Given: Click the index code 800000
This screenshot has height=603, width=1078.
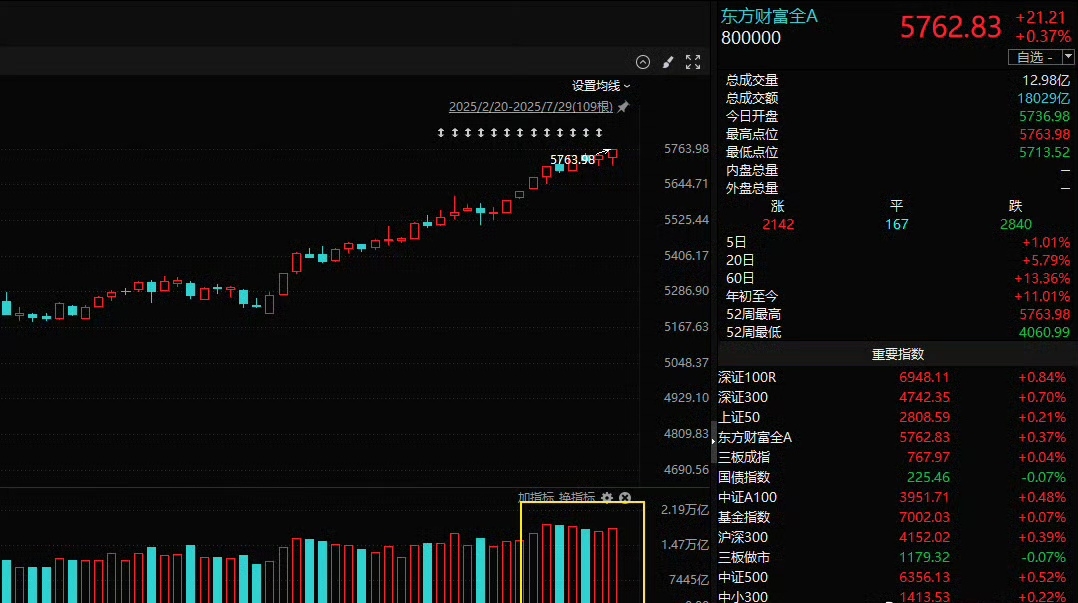Looking at the screenshot, I should tap(751, 38).
